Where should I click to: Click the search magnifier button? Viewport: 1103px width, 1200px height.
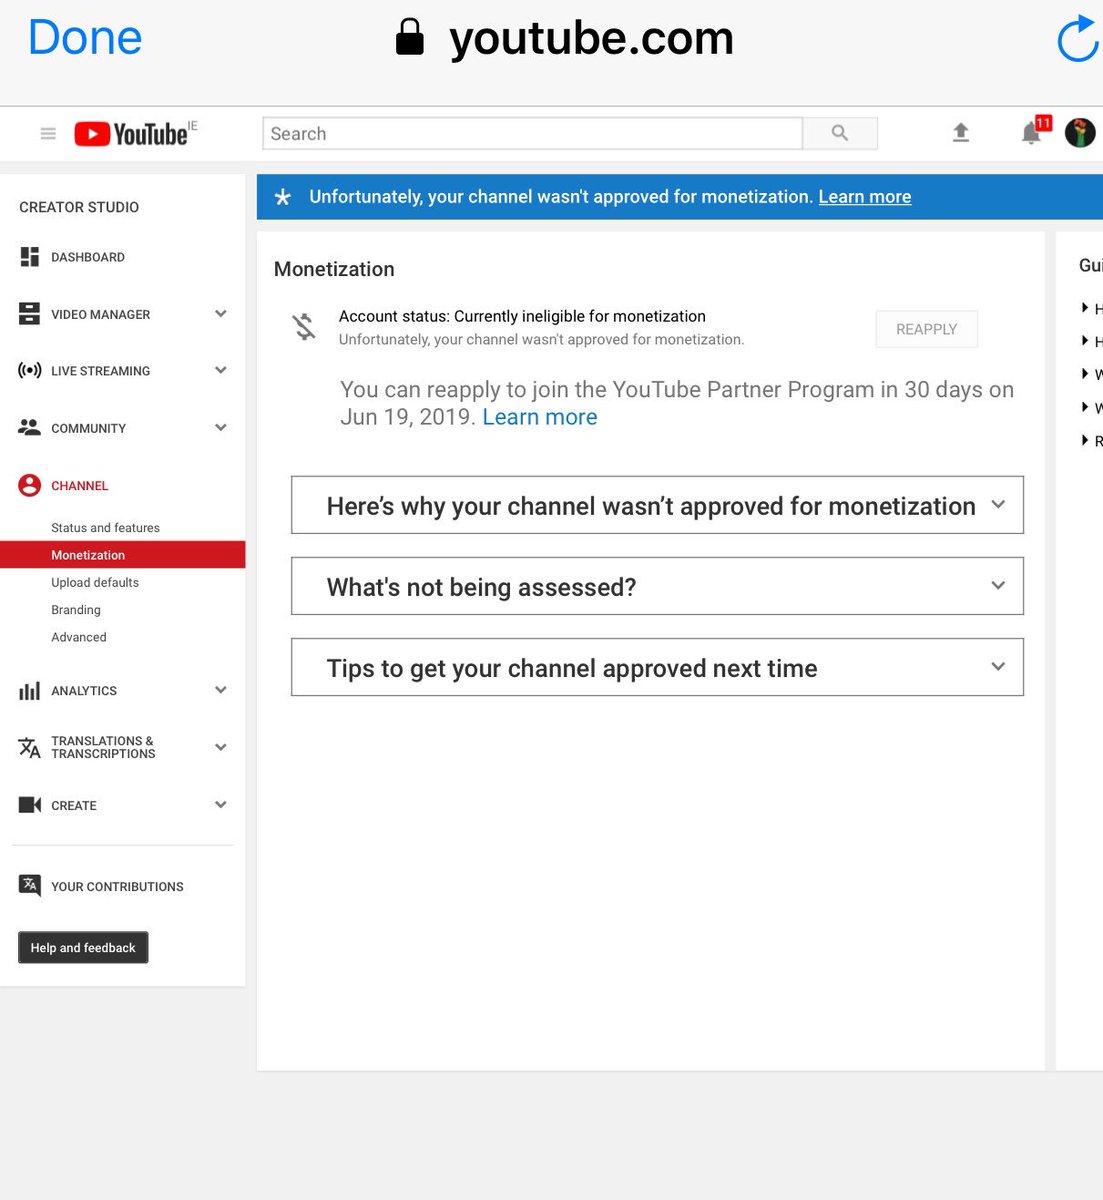(x=840, y=133)
